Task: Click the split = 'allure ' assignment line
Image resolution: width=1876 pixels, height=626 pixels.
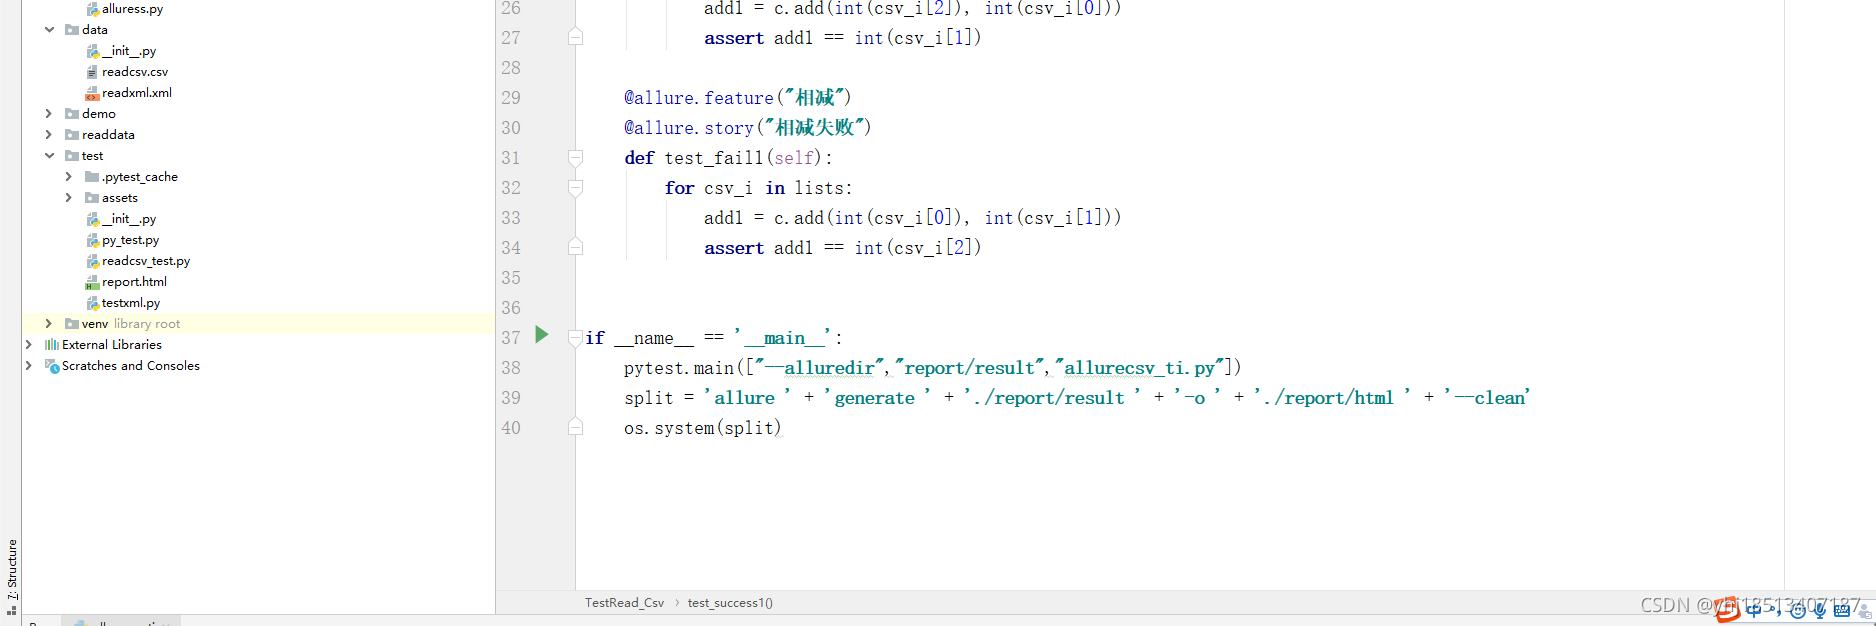Action: point(1077,398)
